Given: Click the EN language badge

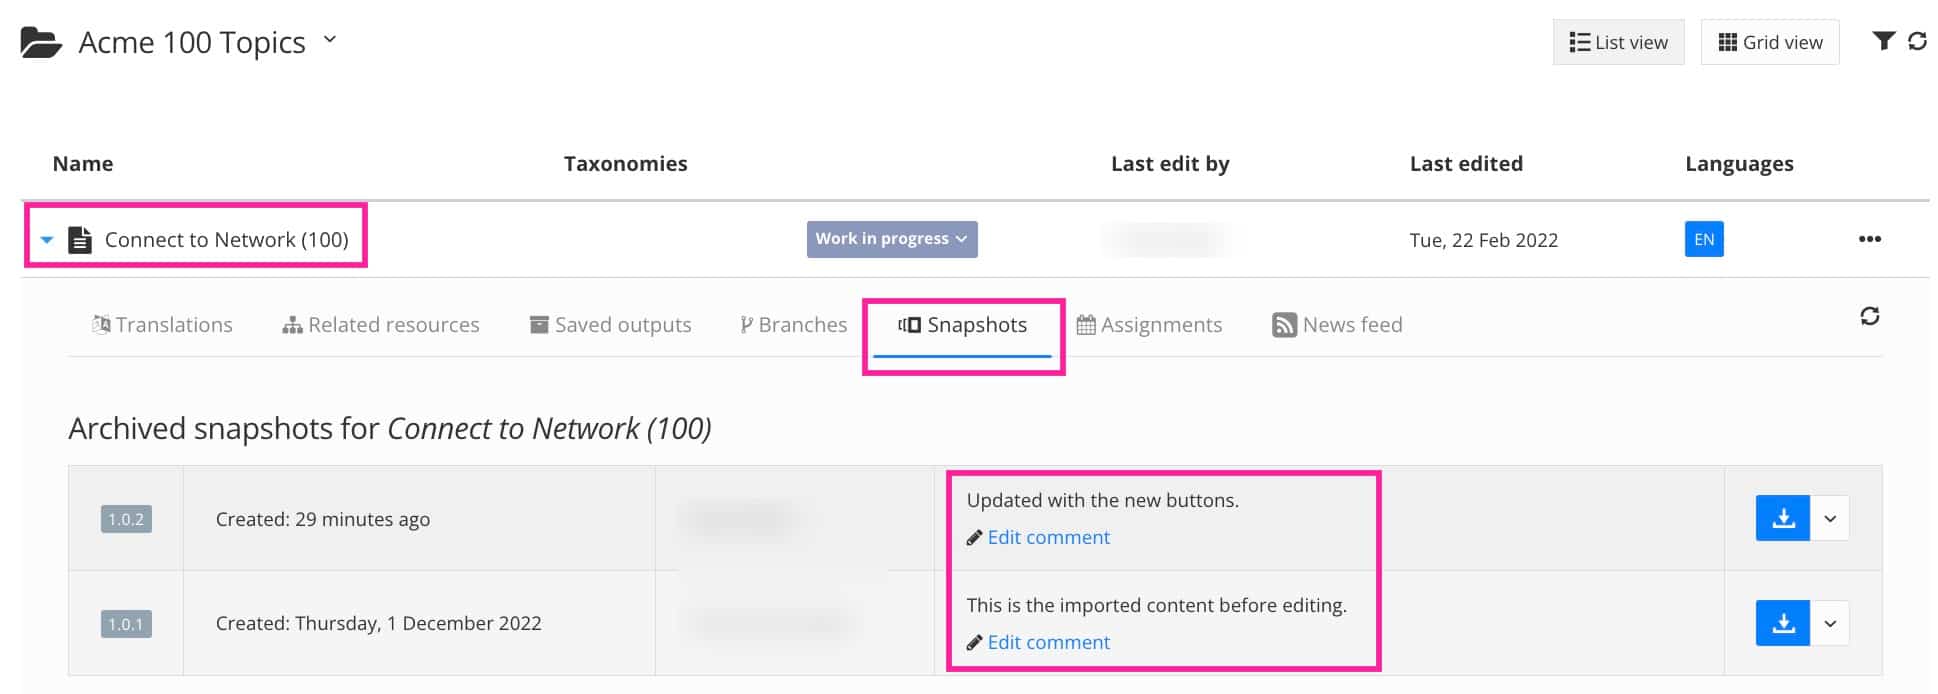Looking at the screenshot, I should [1703, 239].
